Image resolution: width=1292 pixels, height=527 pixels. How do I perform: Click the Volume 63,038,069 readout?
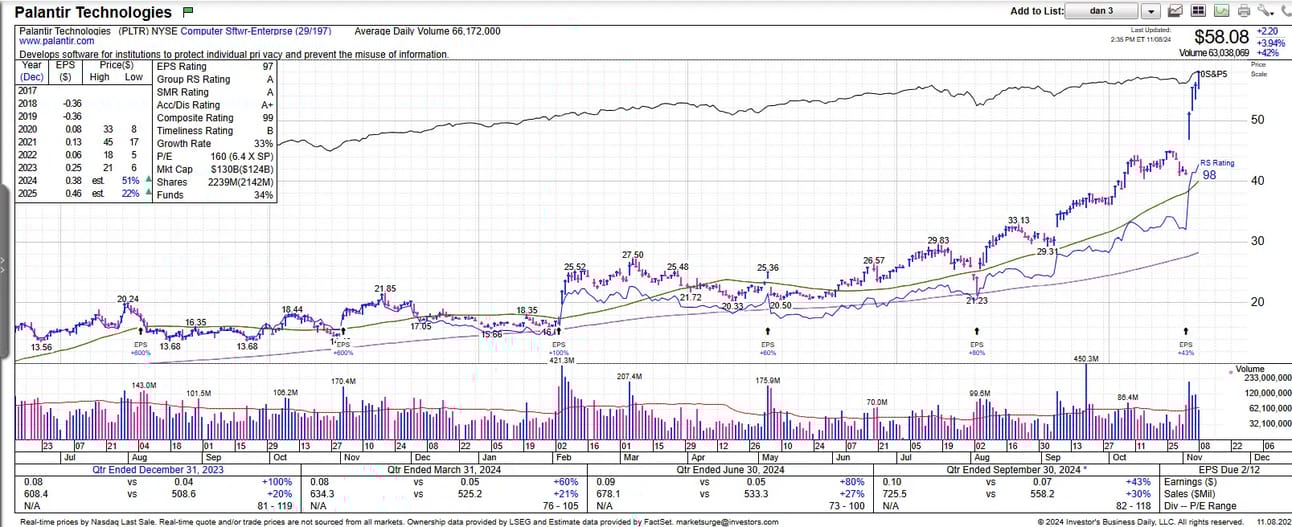click(1216, 53)
